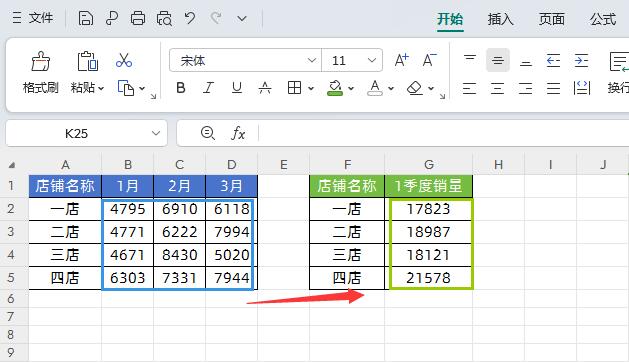Click the fx insert function icon

(238, 133)
